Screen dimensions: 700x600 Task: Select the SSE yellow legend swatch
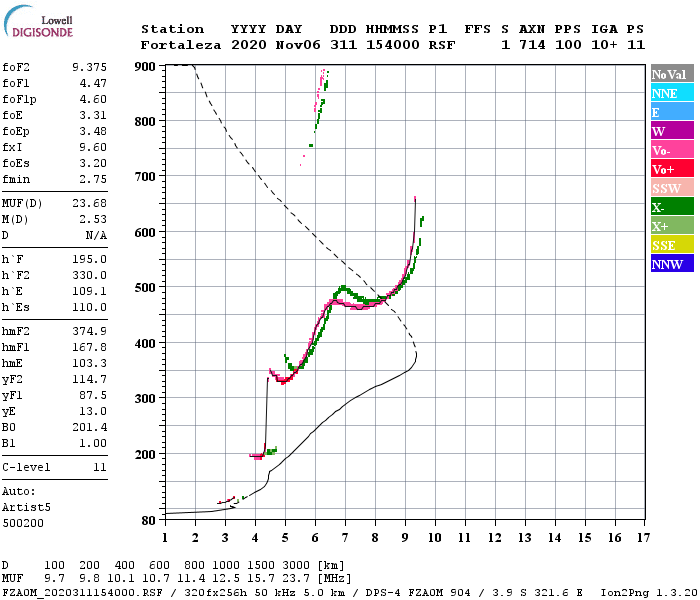pyautogui.click(x=672, y=245)
